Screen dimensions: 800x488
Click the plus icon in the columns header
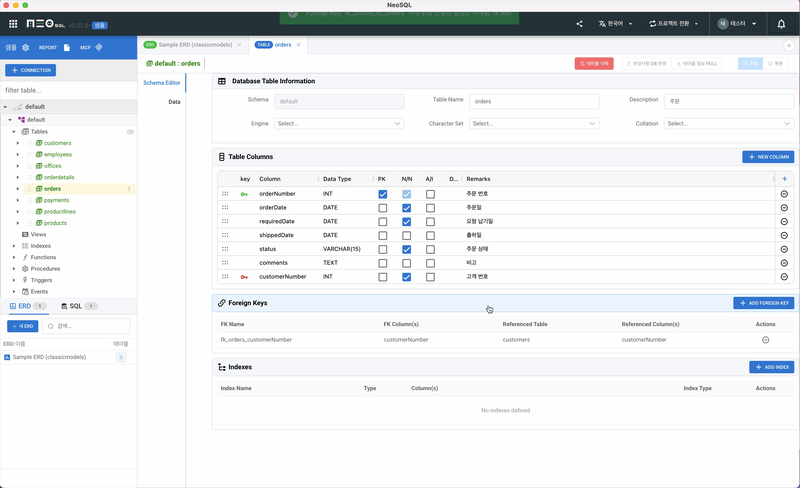(x=784, y=178)
